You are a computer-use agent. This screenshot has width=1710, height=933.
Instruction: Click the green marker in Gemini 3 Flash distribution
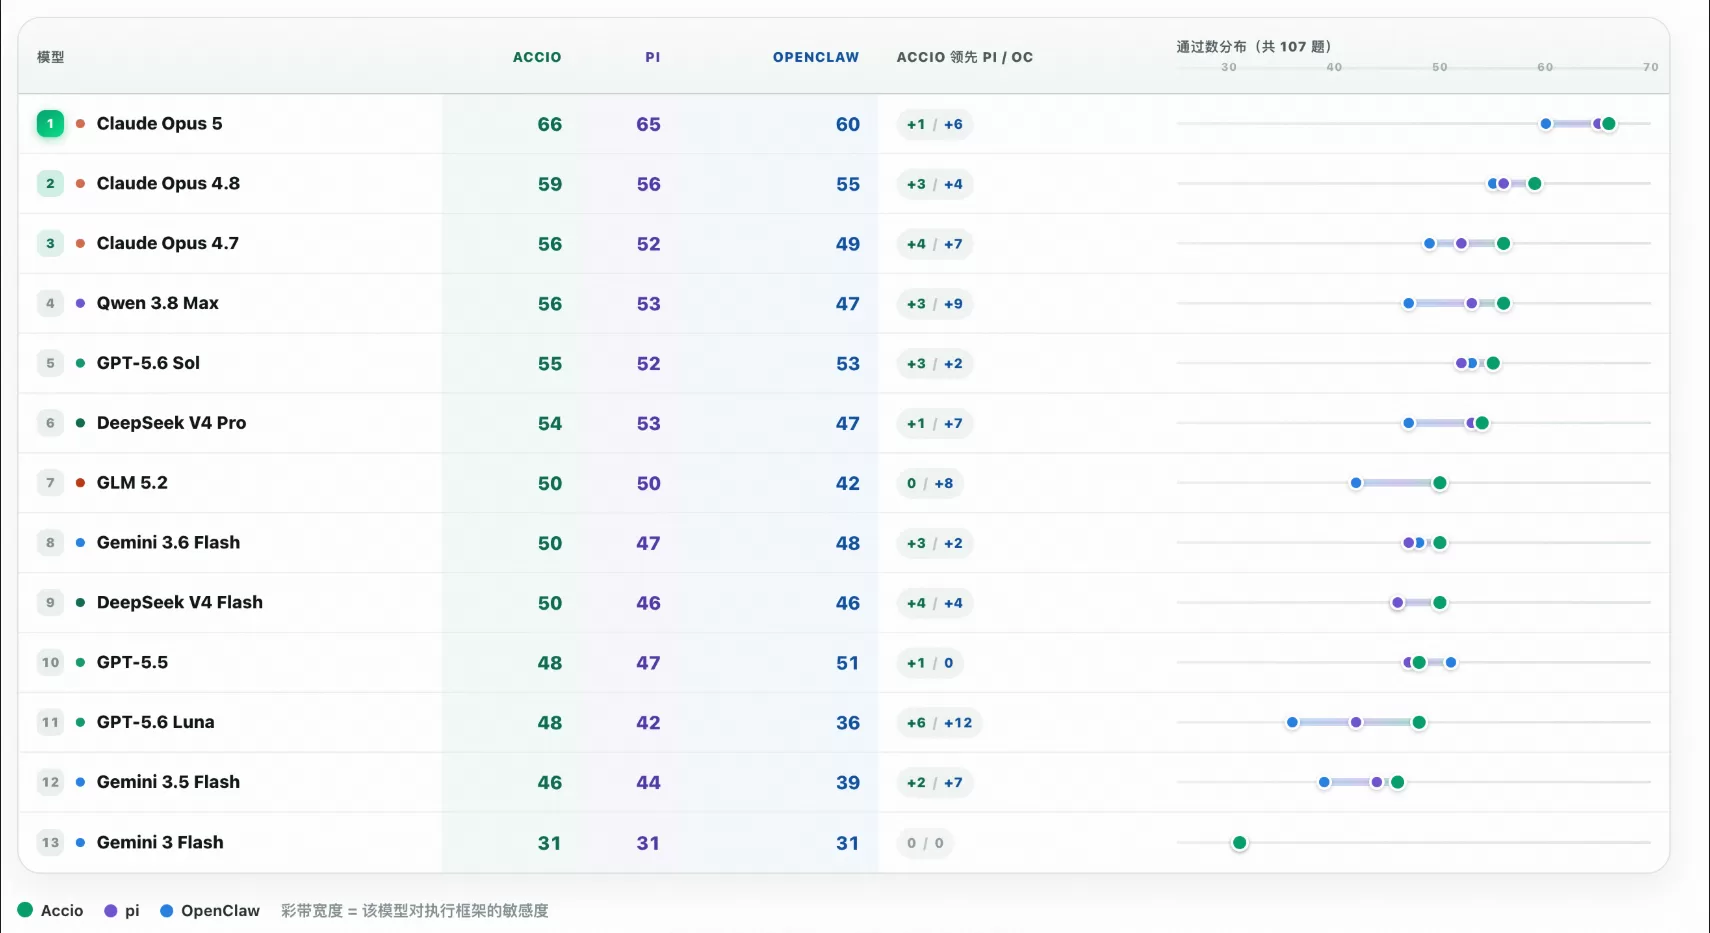pos(1240,843)
